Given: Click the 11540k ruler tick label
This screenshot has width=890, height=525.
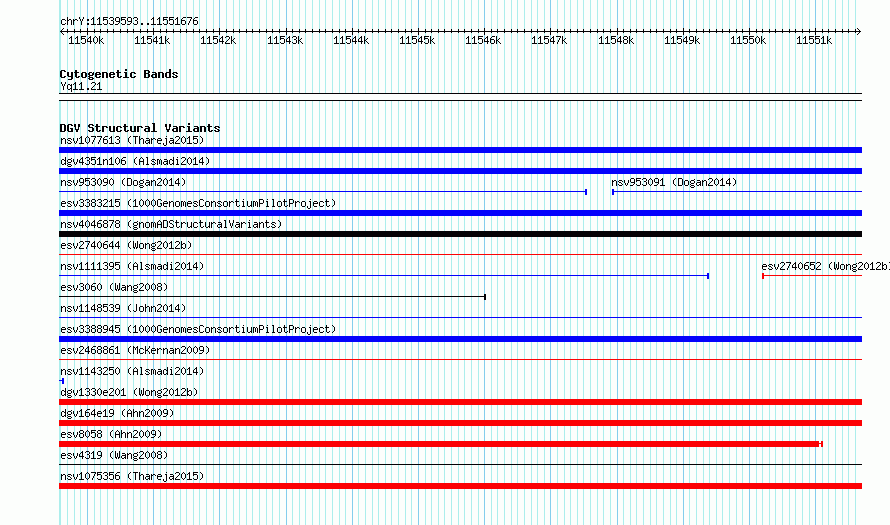Looking at the screenshot, I should pos(86,40).
